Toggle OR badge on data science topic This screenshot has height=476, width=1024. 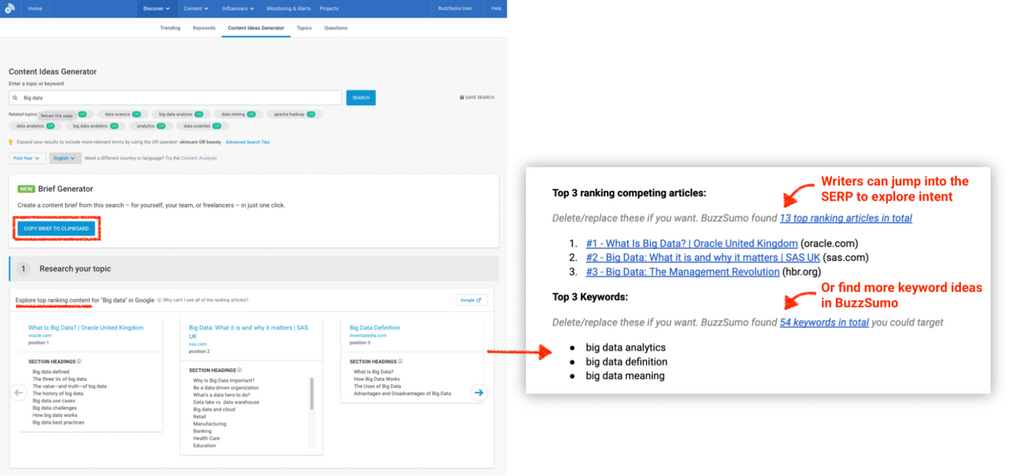pos(135,115)
